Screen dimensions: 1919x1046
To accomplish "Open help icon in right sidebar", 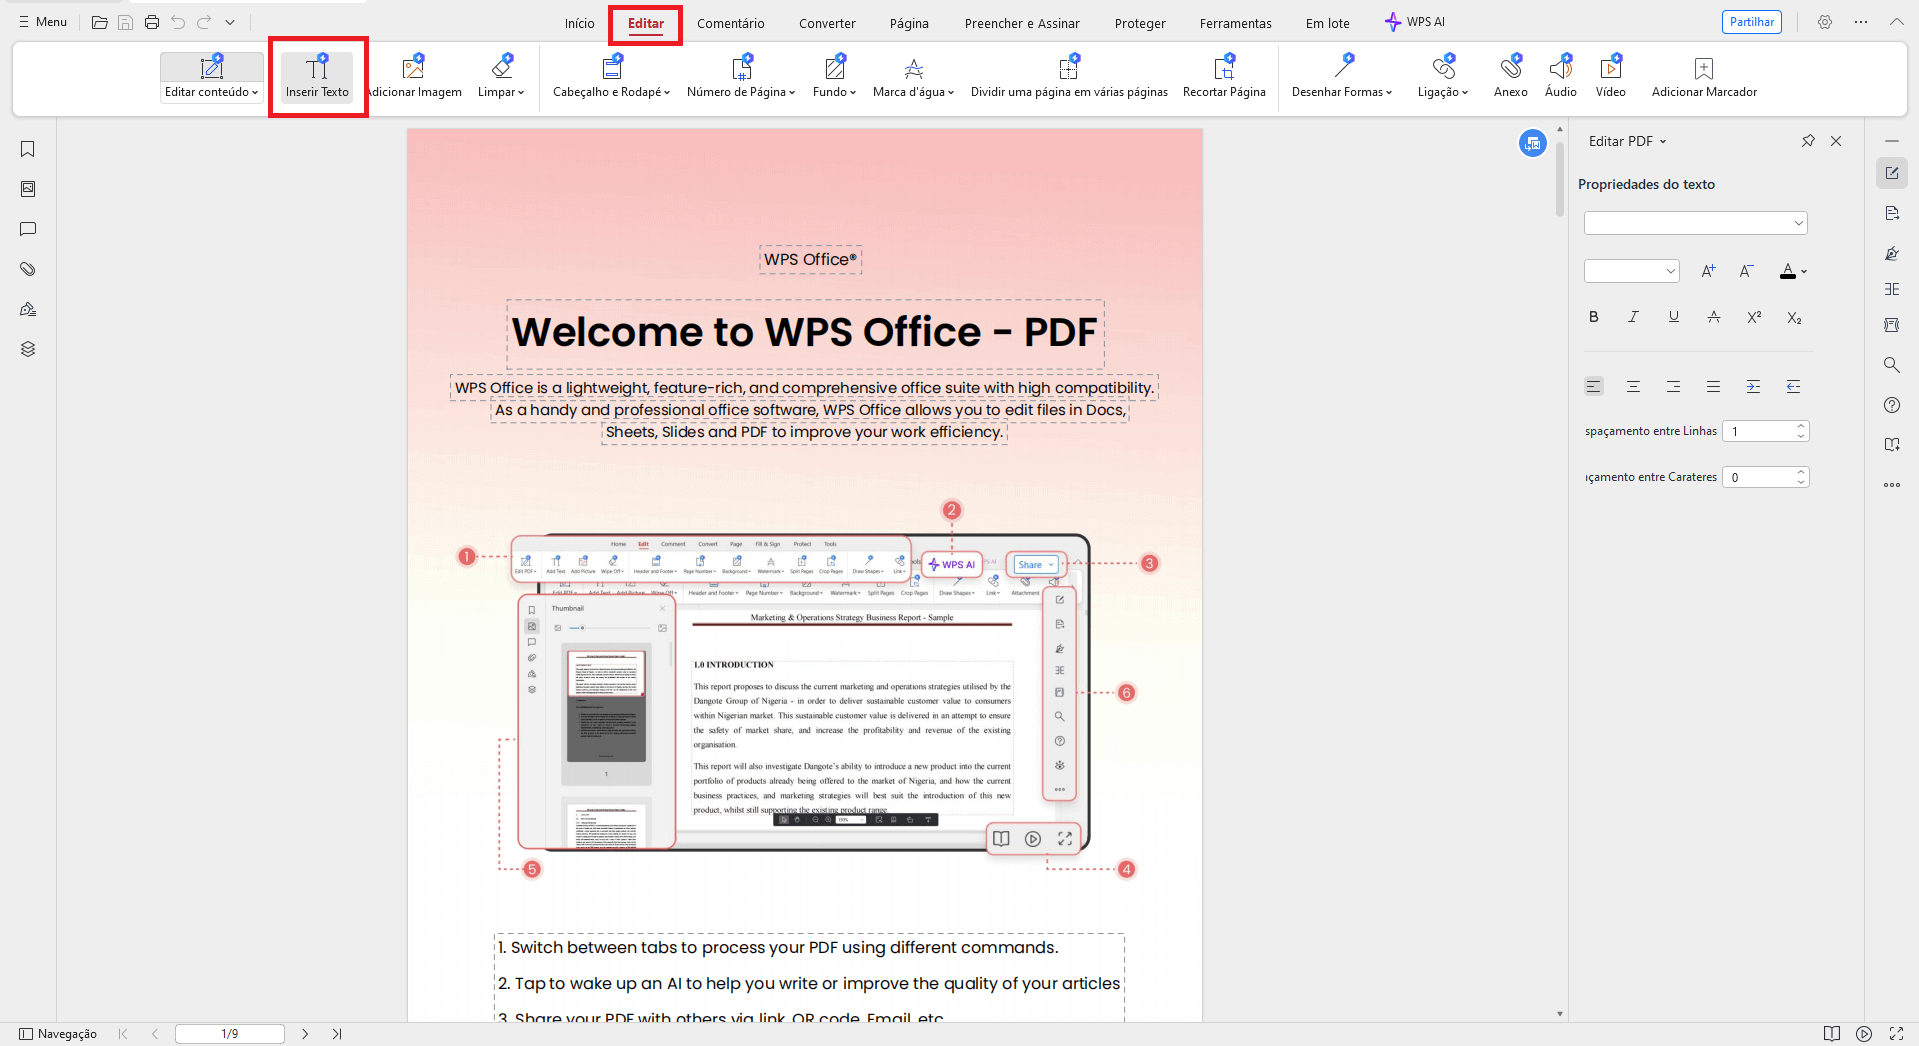I will (1892, 405).
